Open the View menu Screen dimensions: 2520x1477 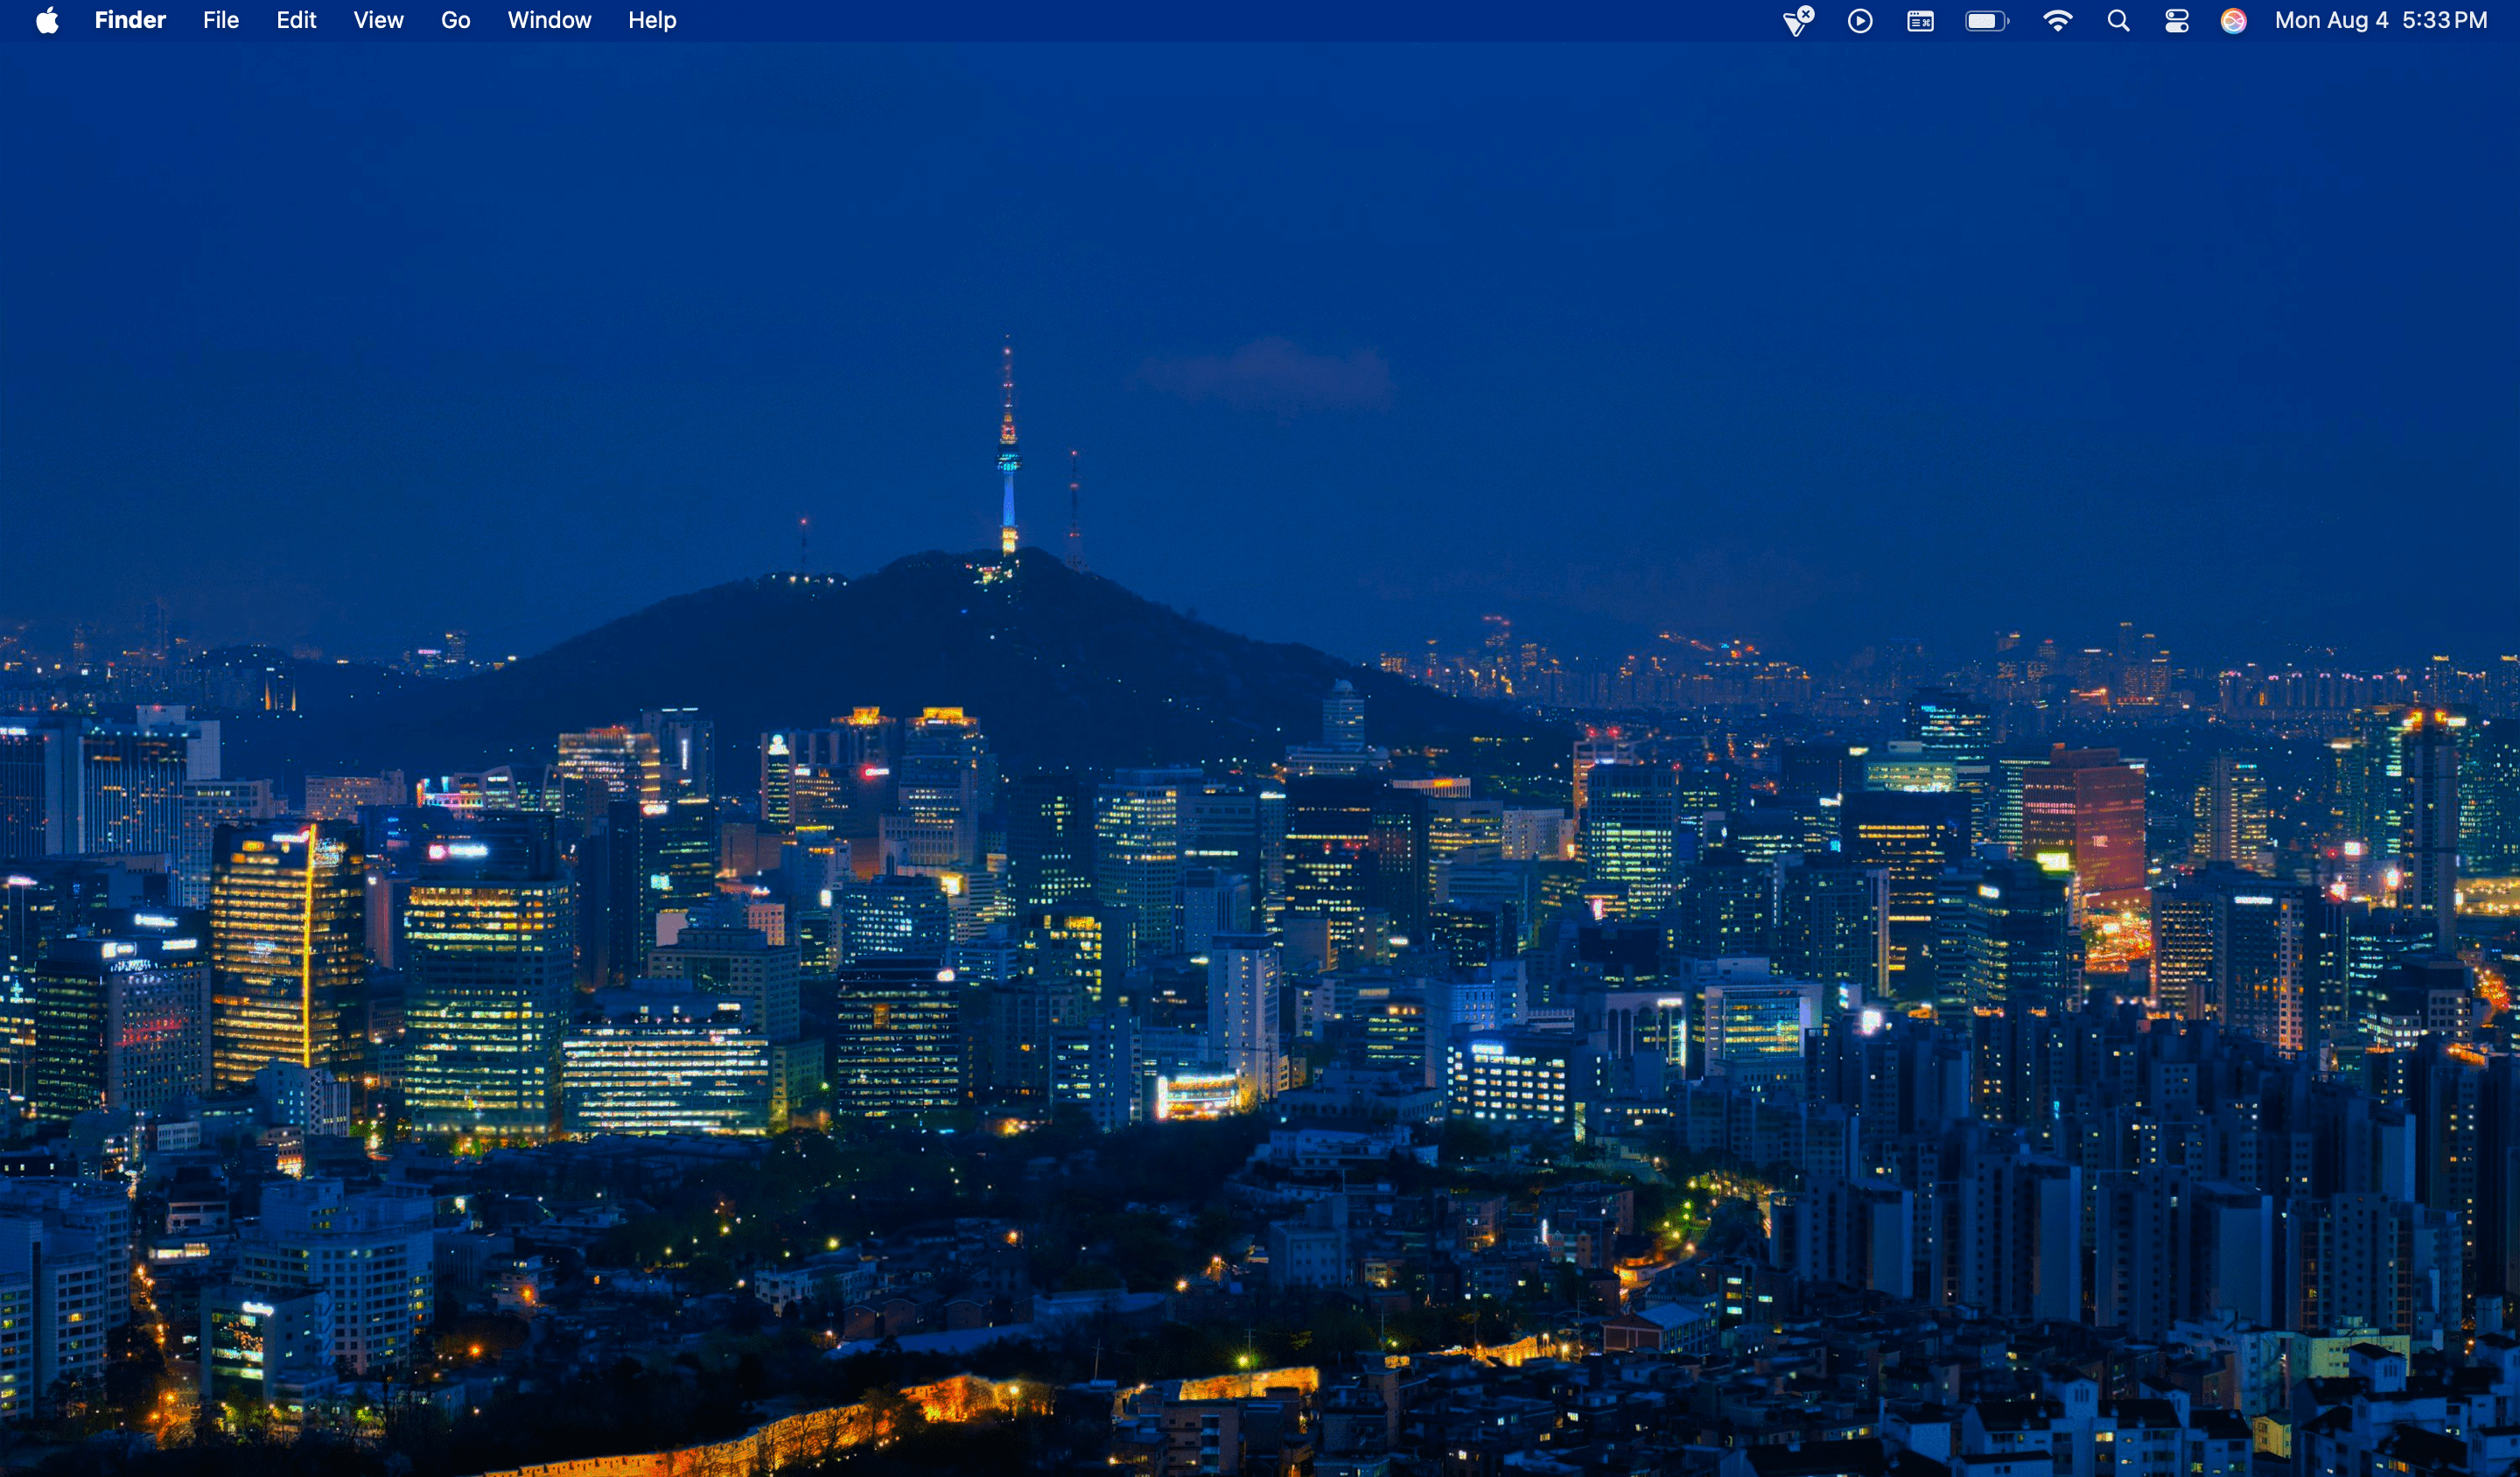tap(378, 20)
